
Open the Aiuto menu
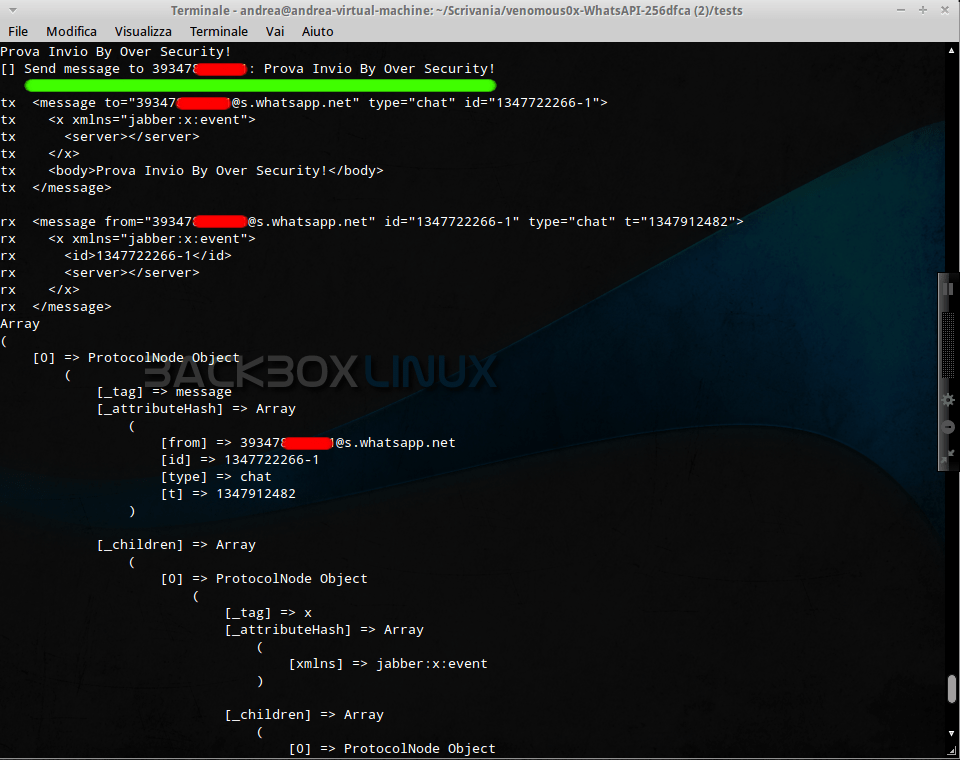click(317, 31)
